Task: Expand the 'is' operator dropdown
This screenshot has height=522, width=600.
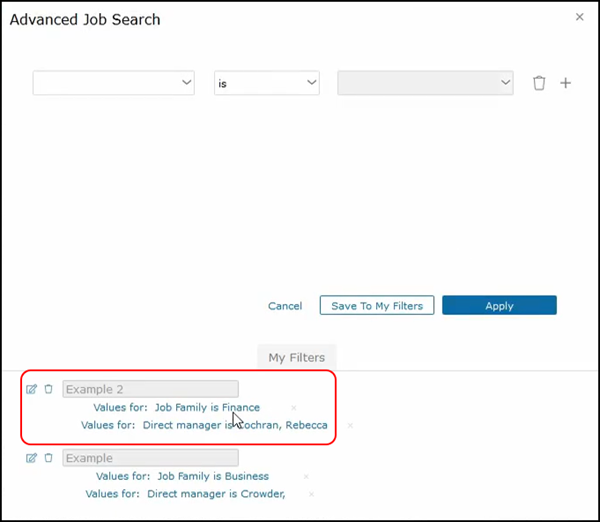Action: click(267, 84)
